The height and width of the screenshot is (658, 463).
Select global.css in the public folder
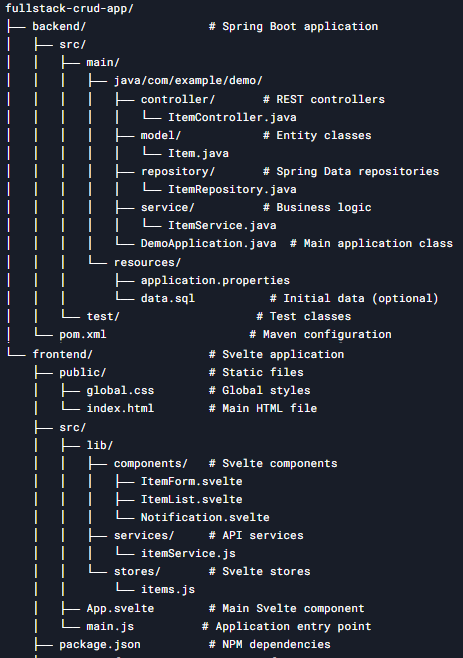(x=120, y=390)
